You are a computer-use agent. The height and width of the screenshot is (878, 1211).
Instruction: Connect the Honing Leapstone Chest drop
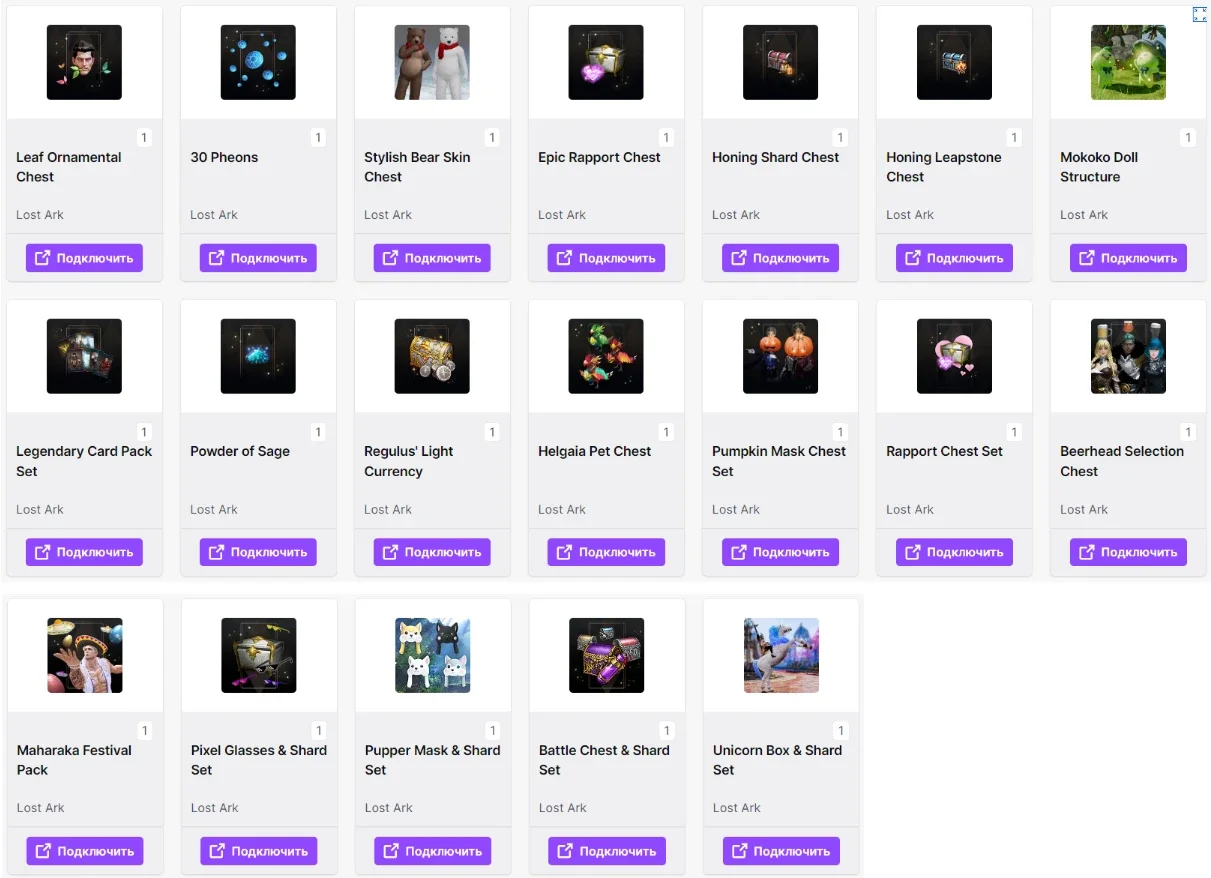click(954, 258)
